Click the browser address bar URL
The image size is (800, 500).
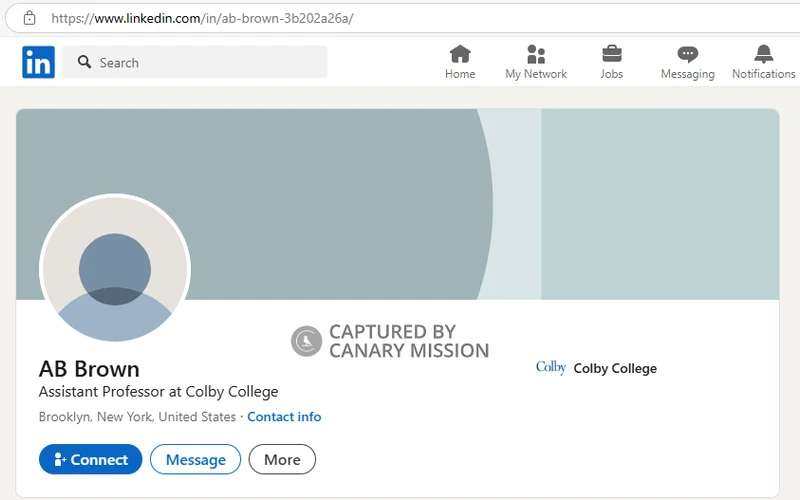(x=202, y=18)
